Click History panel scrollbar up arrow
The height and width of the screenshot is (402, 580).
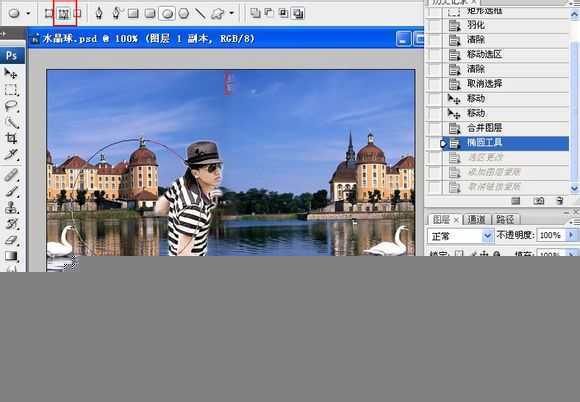(x=574, y=14)
